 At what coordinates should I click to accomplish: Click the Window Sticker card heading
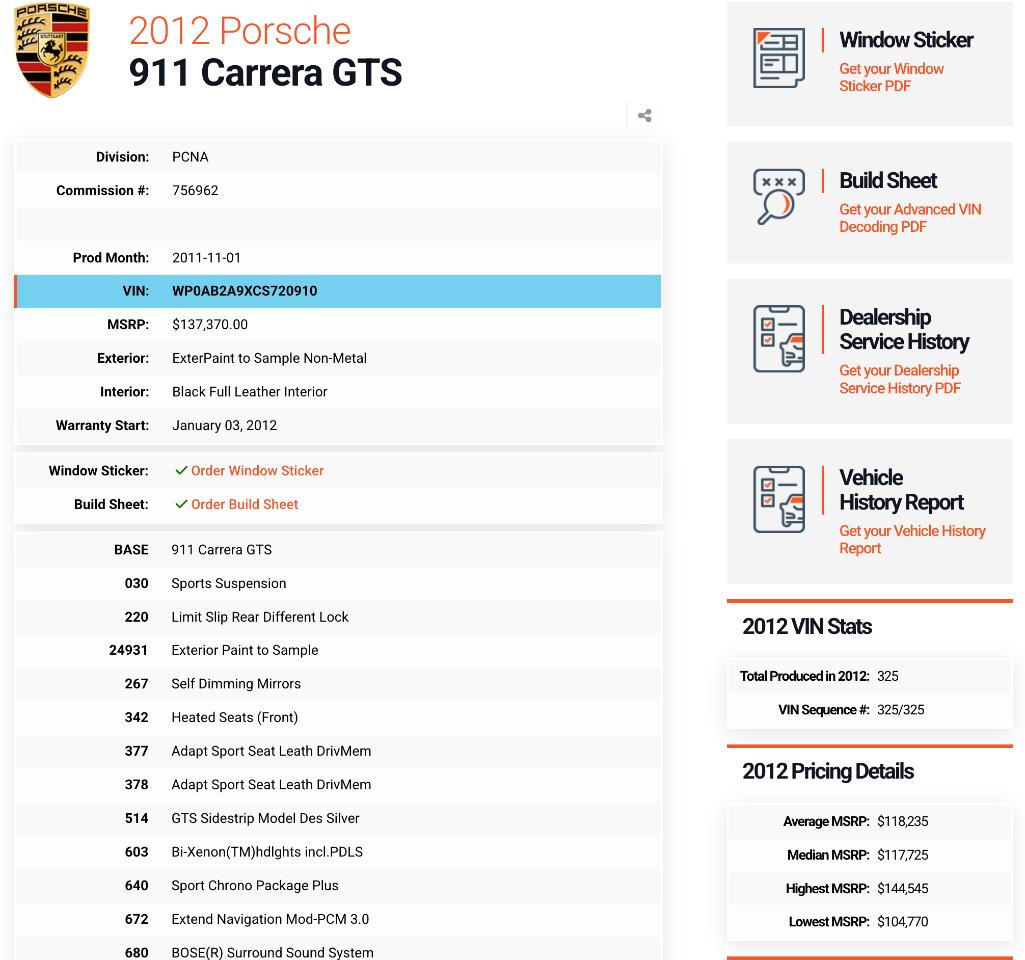pyautogui.click(x=906, y=40)
